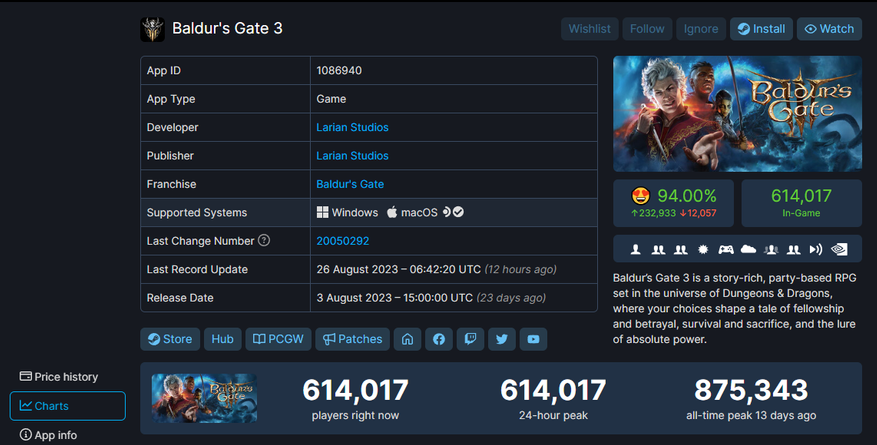Click the help icon beside Last Change Number
877x445 pixels.
pyautogui.click(x=264, y=240)
